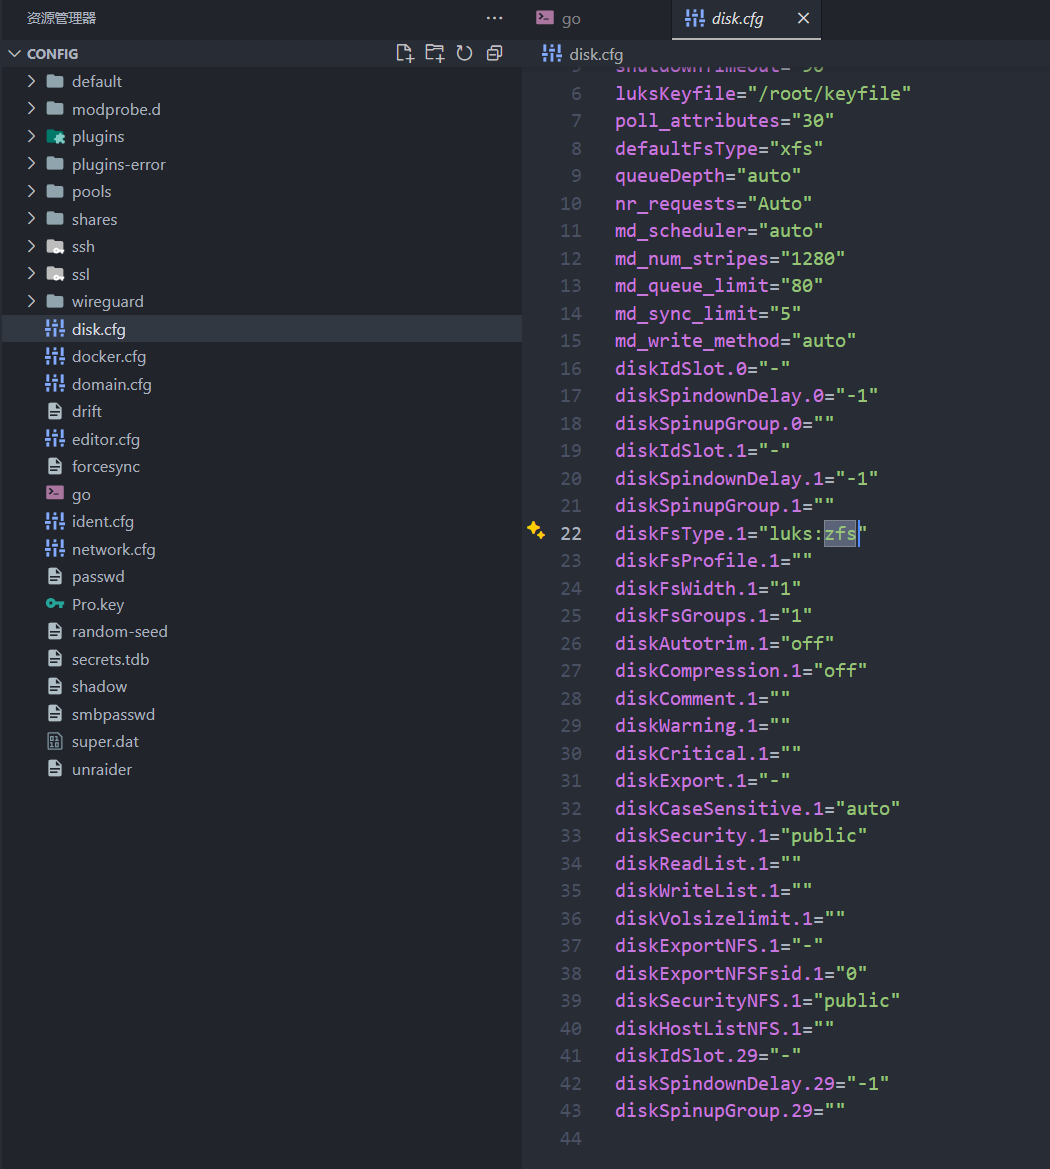1050x1169 pixels.
Task: Click the passwd file document icon
Action: 54,576
